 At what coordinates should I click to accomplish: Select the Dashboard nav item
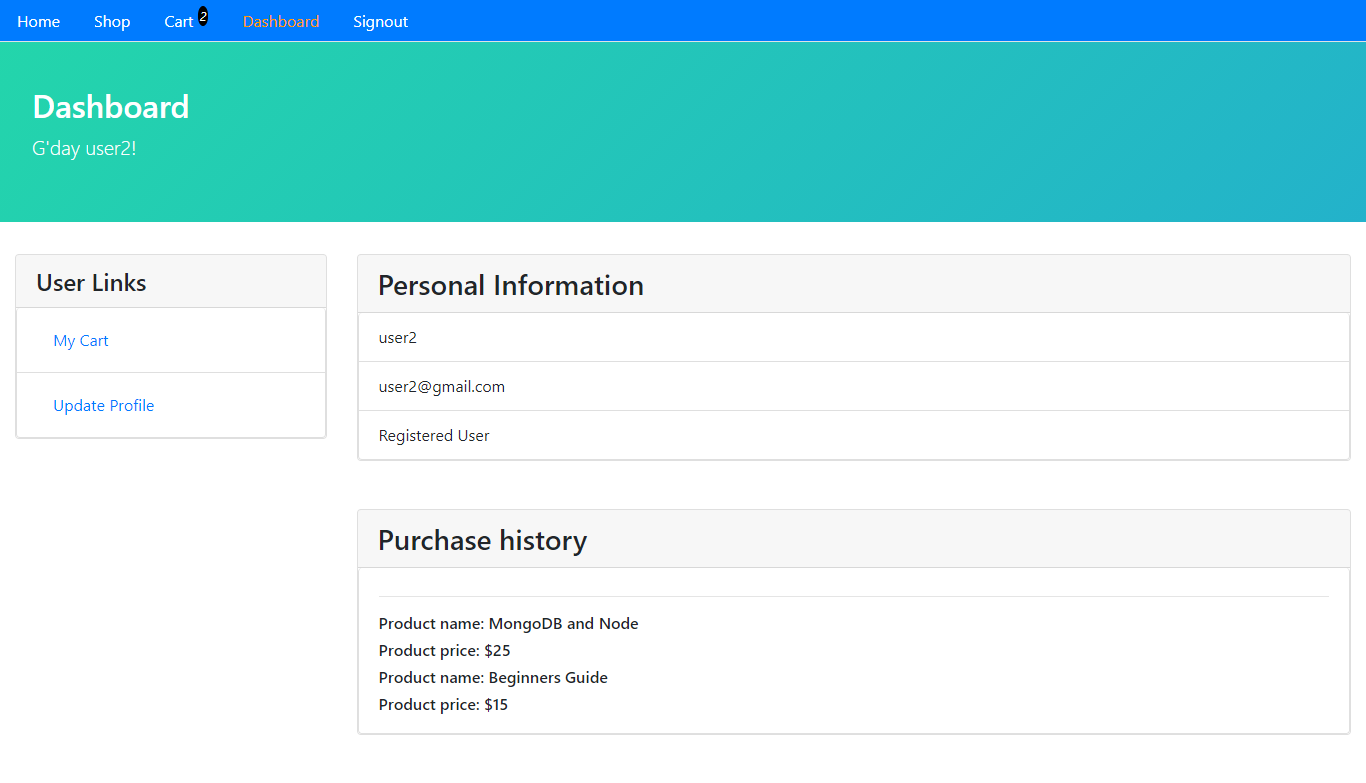pyautogui.click(x=281, y=21)
